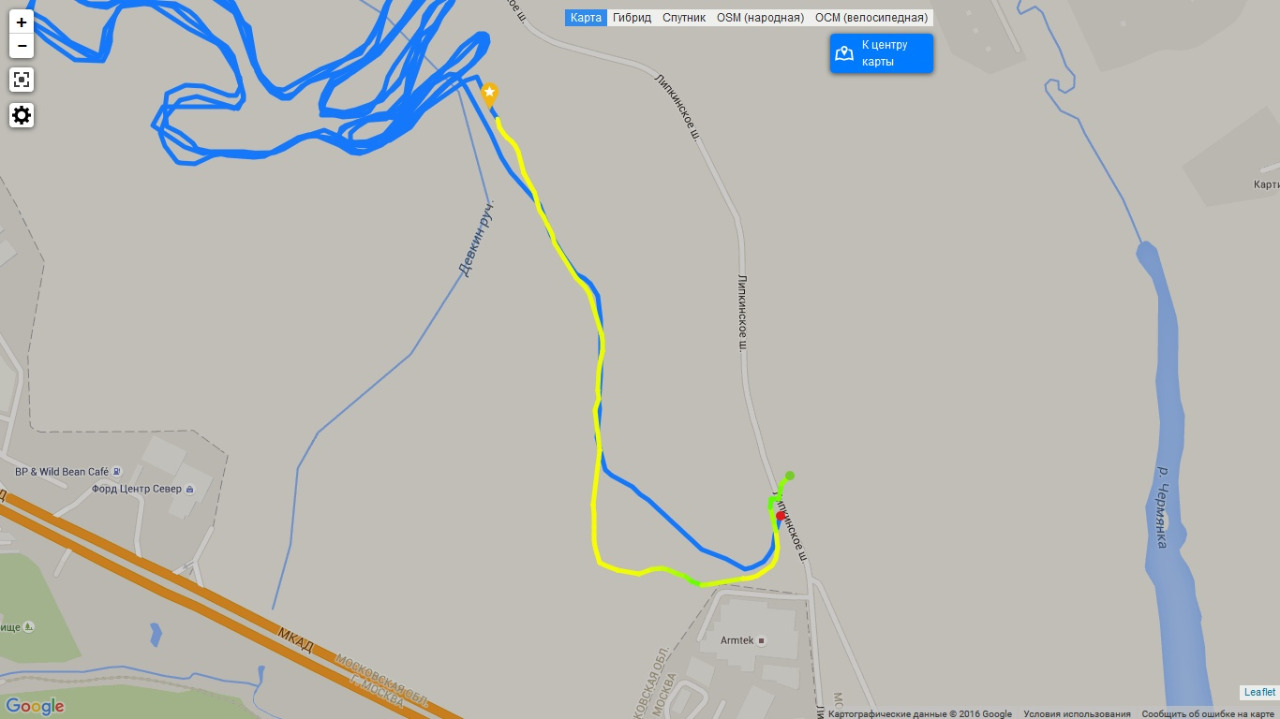
Task: Select OSM (народная) layer tab
Action: coord(760,18)
